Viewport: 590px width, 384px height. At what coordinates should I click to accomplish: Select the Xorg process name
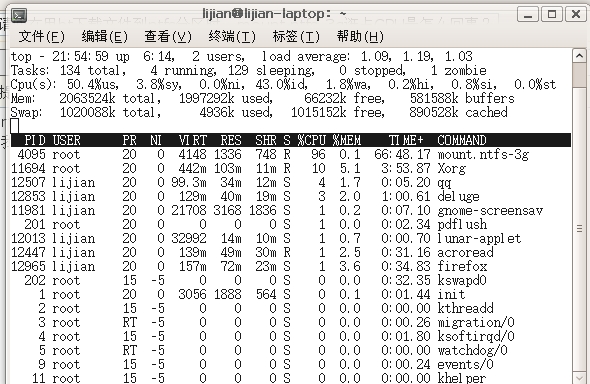pyautogui.click(x=452, y=168)
